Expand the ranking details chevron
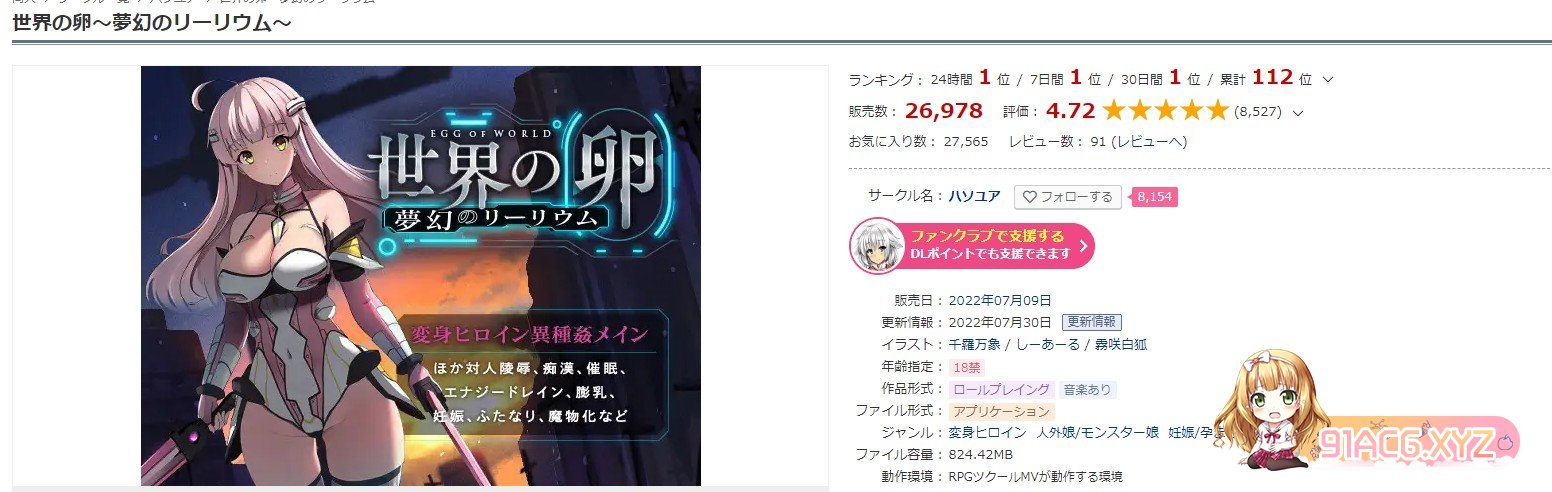Screen dimensions: 1552x492 tap(1327, 80)
